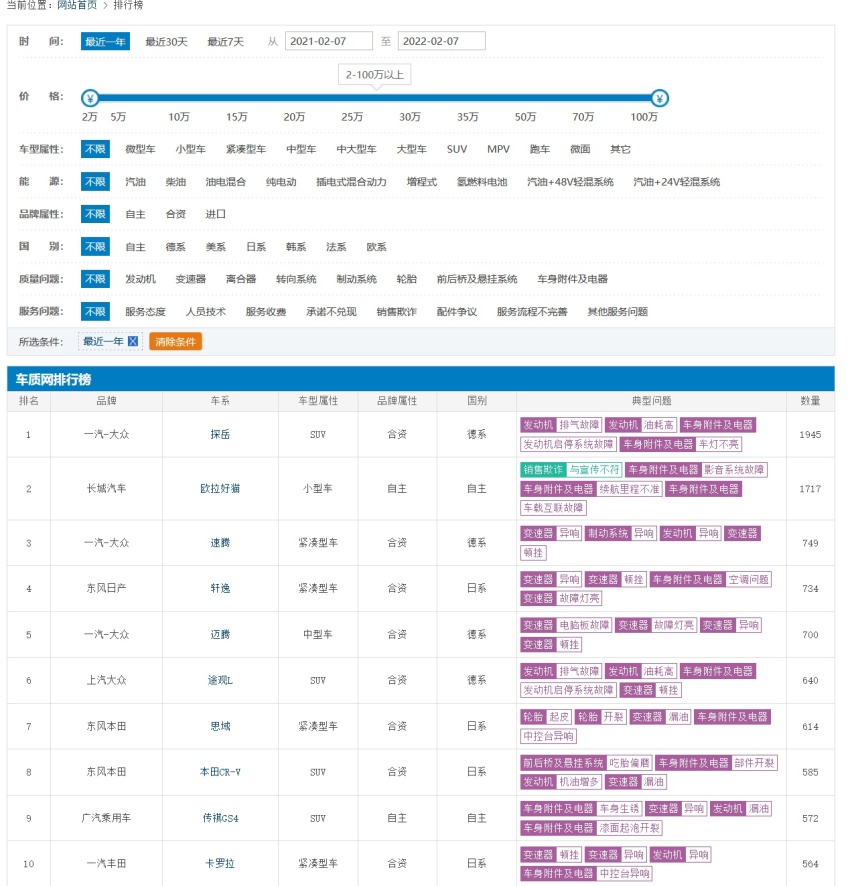Choose SUV in the vehicle type filter row
852x886 pixels.
pos(457,149)
